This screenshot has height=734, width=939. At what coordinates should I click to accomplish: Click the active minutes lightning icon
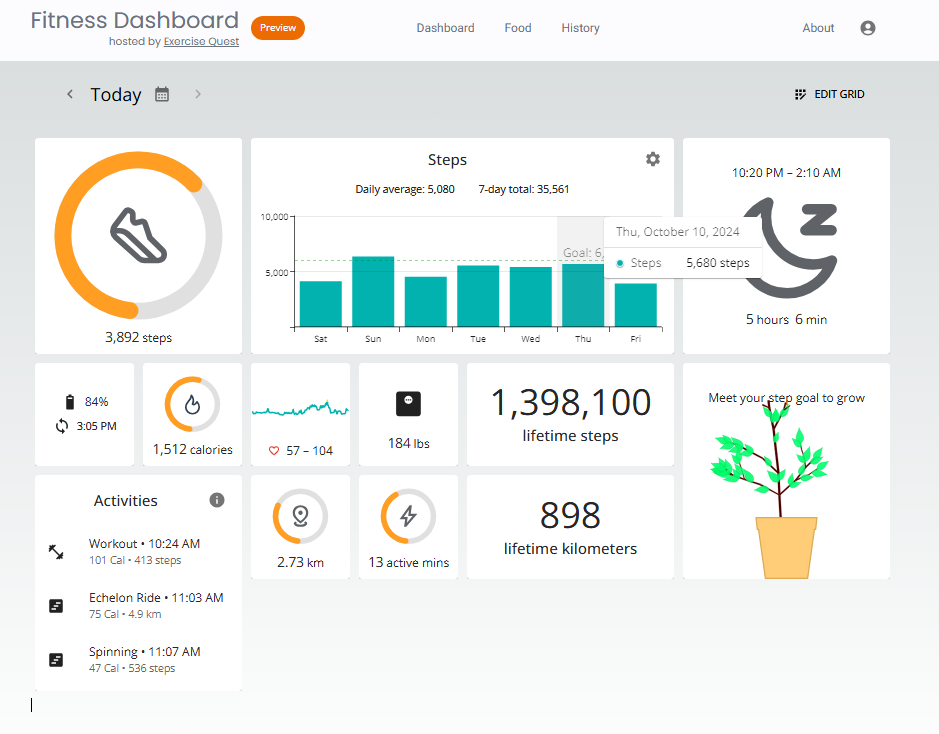point(408,517)
